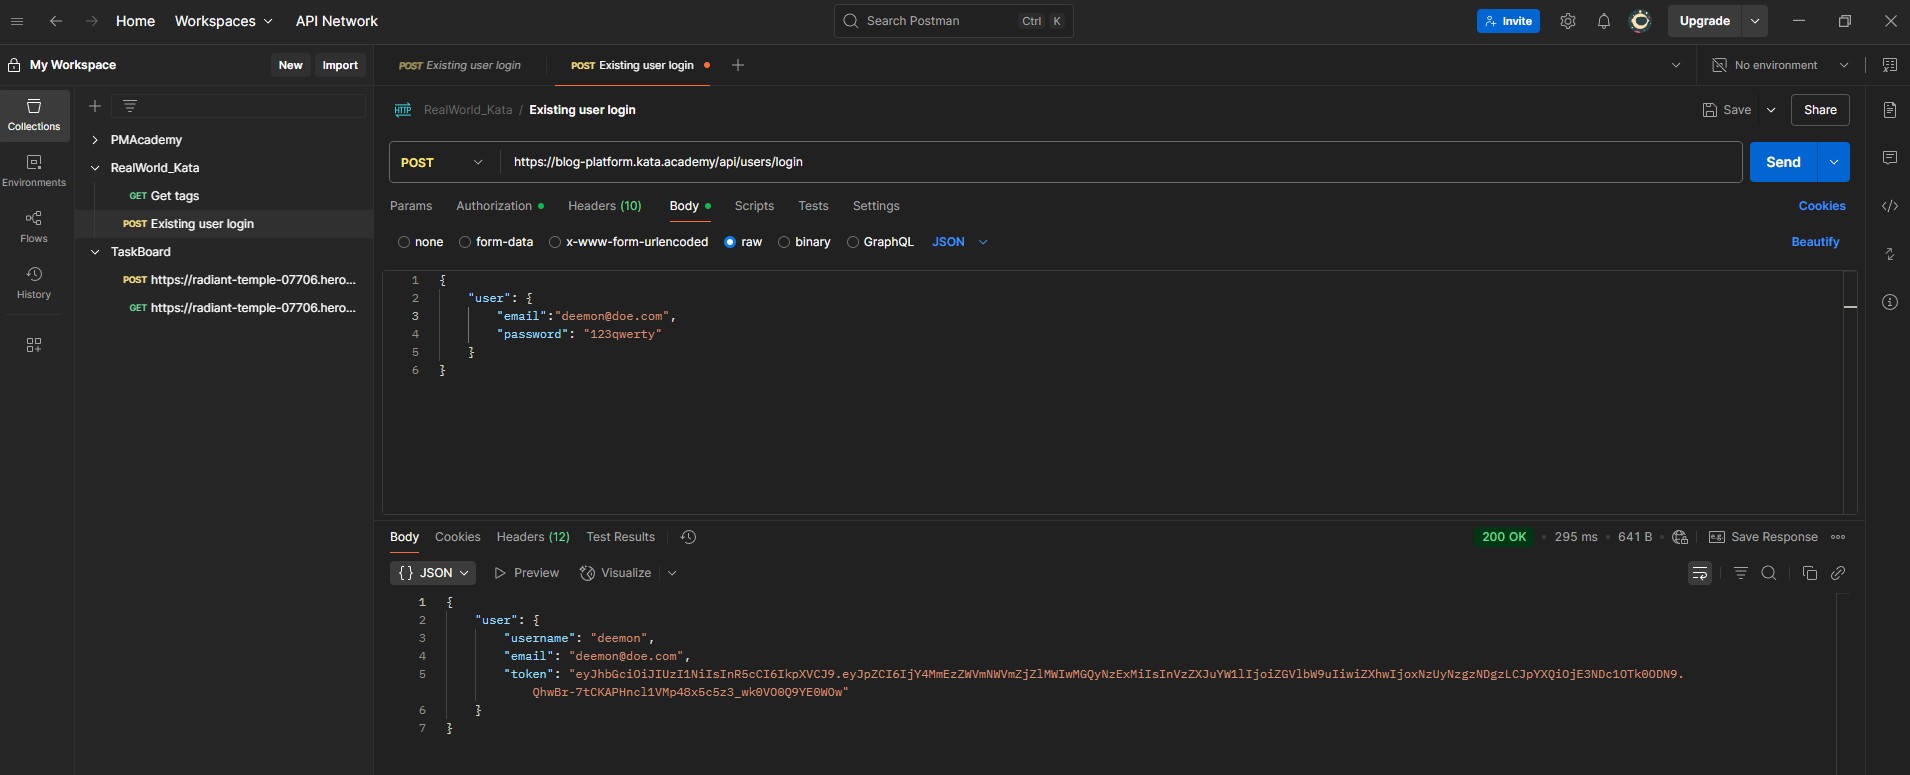The height and width of the screenshot is (775, 1910).
Task: Open the hamburger menu icon
Action: click(17, 21)
